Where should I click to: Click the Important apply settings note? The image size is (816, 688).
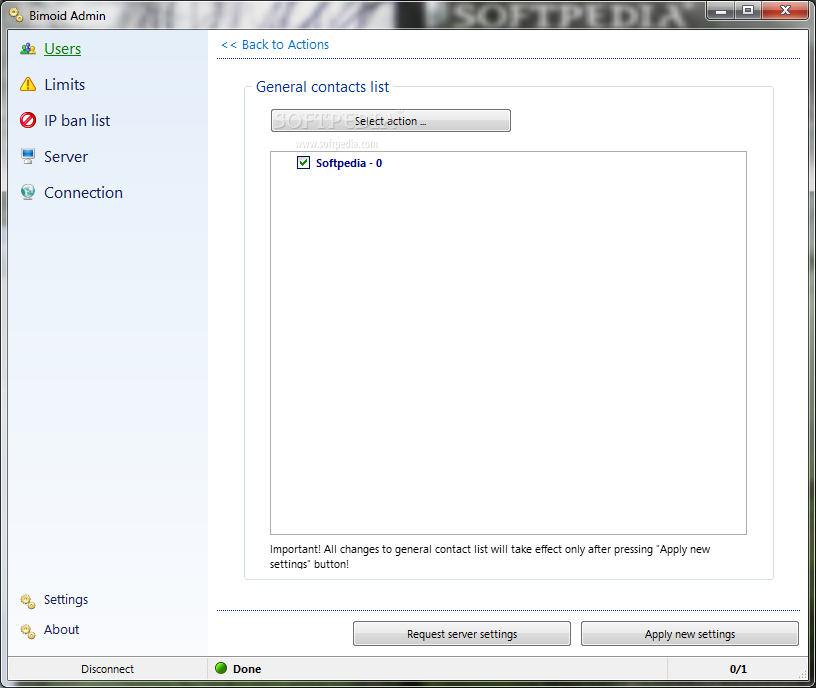490,556
